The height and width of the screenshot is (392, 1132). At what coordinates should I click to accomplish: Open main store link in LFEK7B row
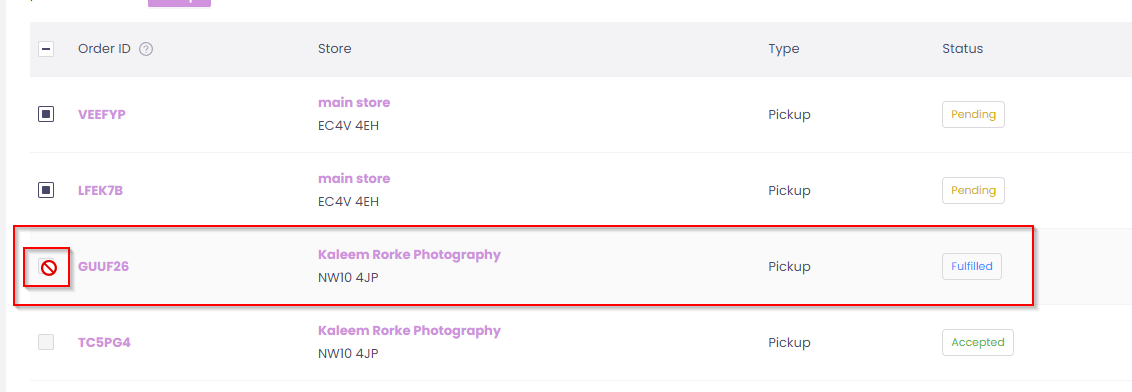354,178
